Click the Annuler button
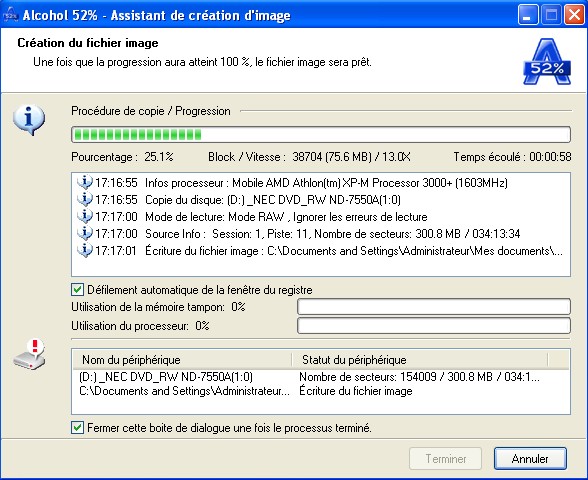Viewport: 588px width, 480px height. (x=530, y=458)
